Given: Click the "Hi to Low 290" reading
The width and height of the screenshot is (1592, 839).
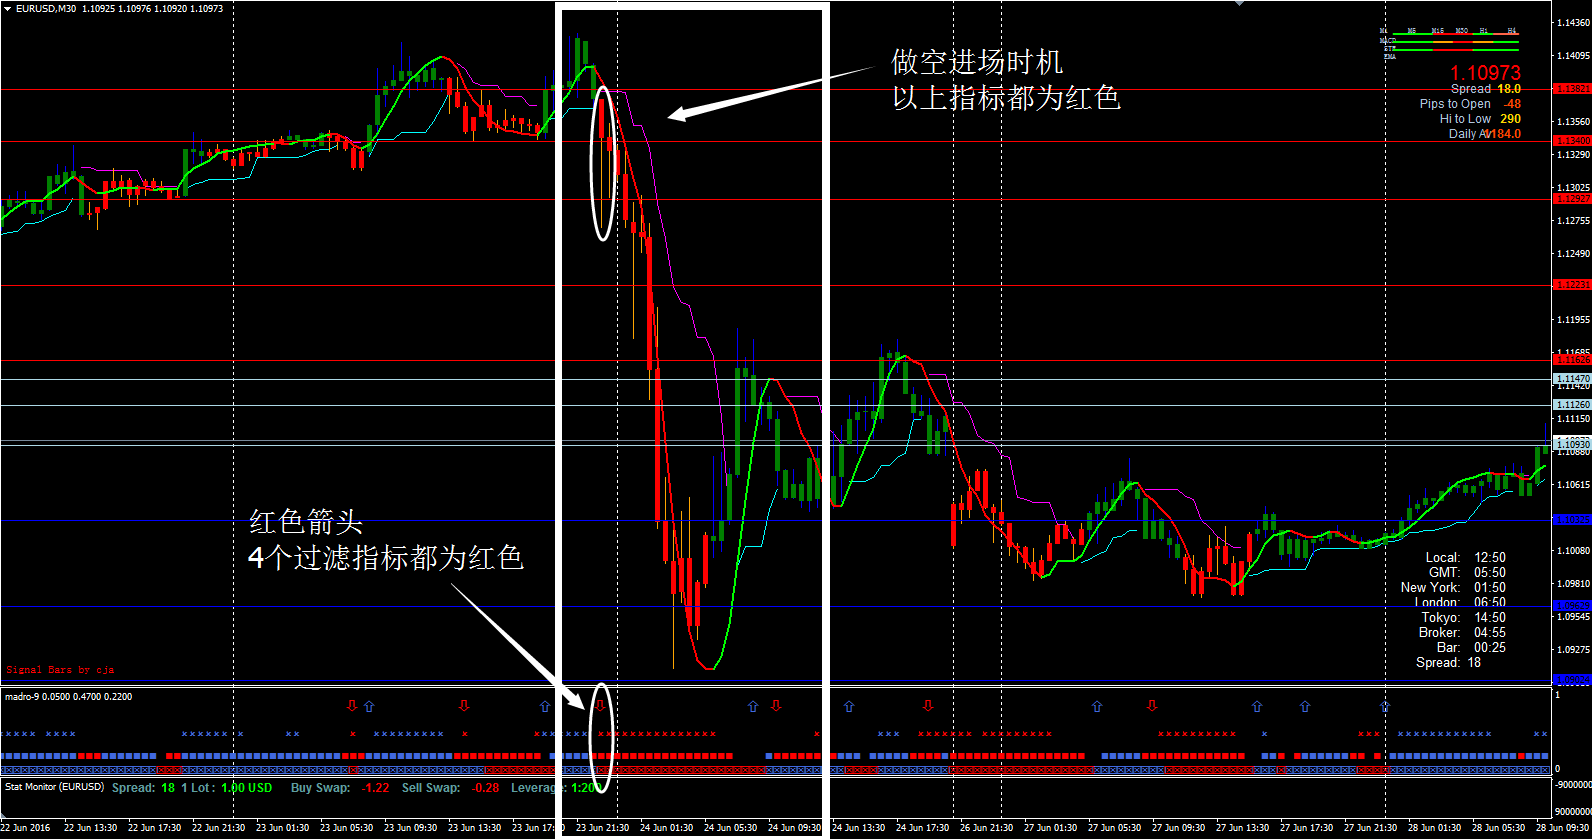Looking at the screenshot, I should [1480, 119].
